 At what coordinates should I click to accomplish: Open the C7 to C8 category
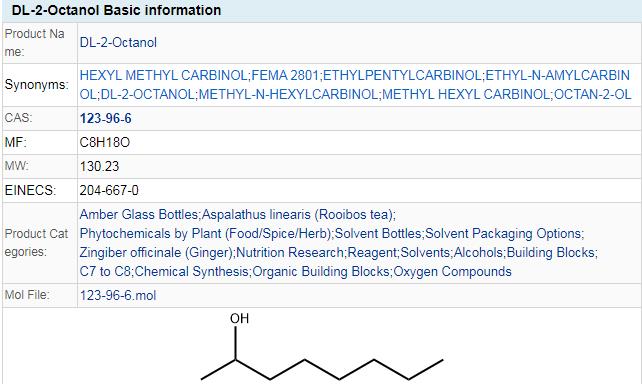[105, 271]
